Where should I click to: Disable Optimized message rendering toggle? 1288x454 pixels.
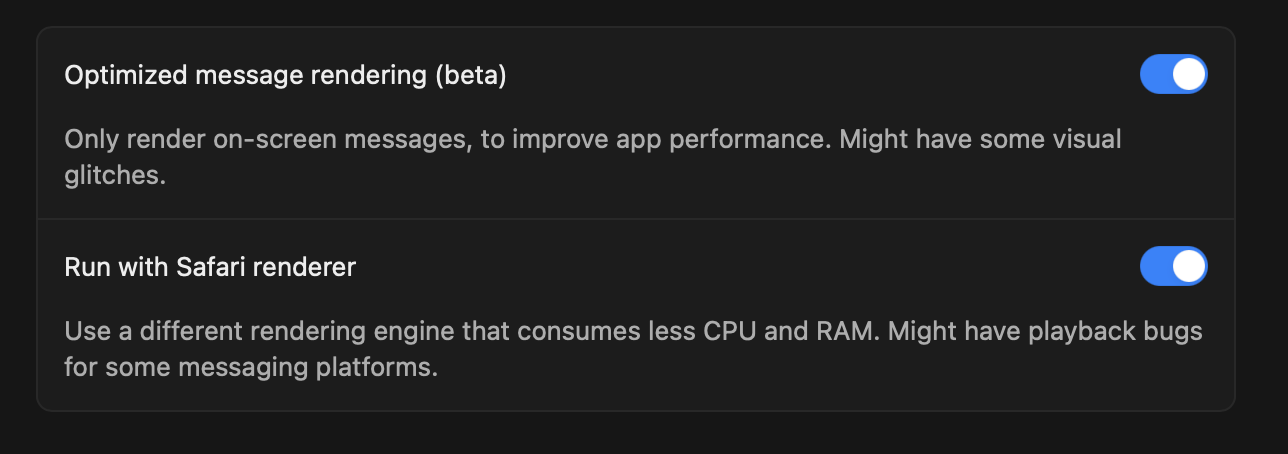1173,75
